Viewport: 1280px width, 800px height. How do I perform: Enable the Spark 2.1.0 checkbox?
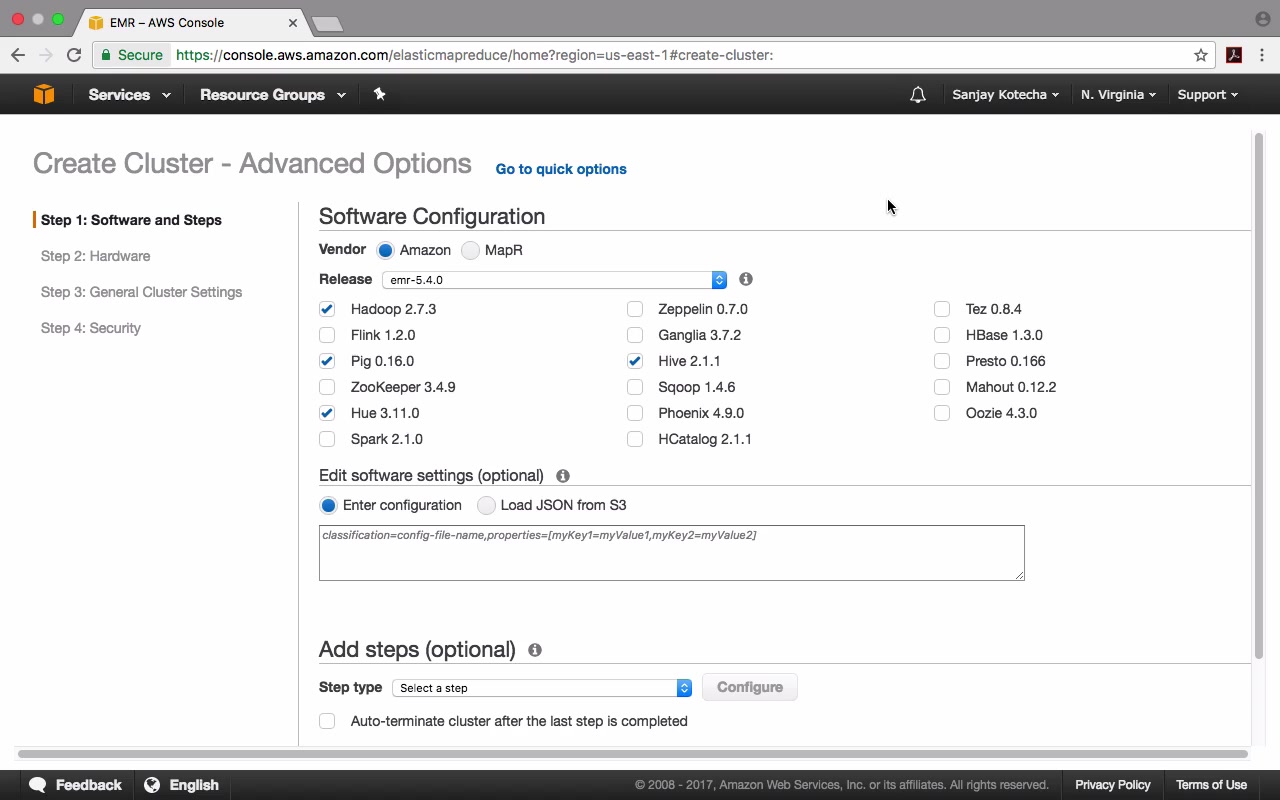[327, 439]
